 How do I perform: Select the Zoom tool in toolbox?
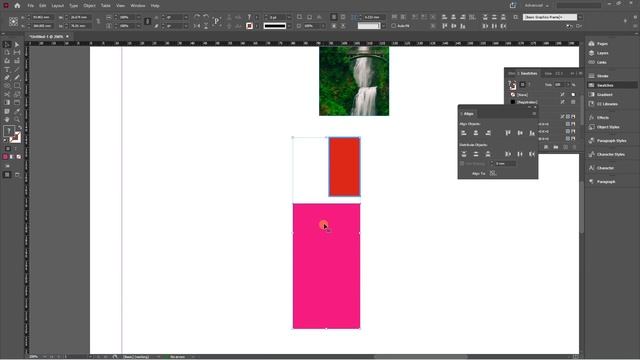tap(17, 120)
